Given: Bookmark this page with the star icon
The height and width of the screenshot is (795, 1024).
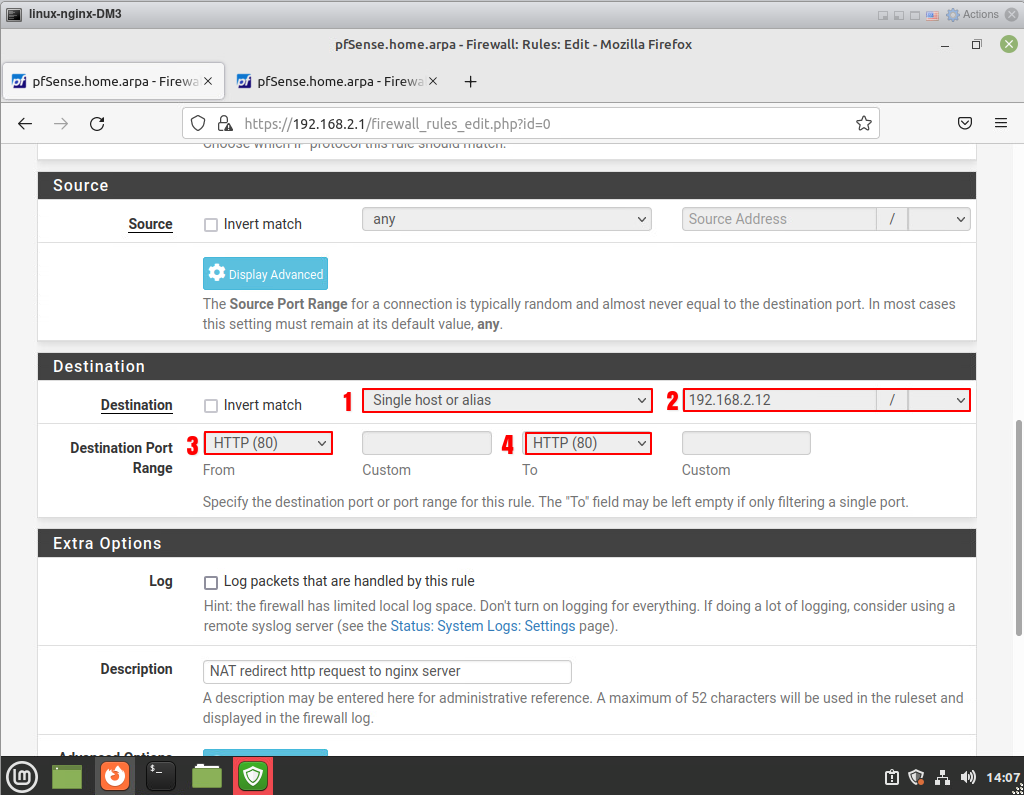Looking at the screenshot, I should point(864,124).
